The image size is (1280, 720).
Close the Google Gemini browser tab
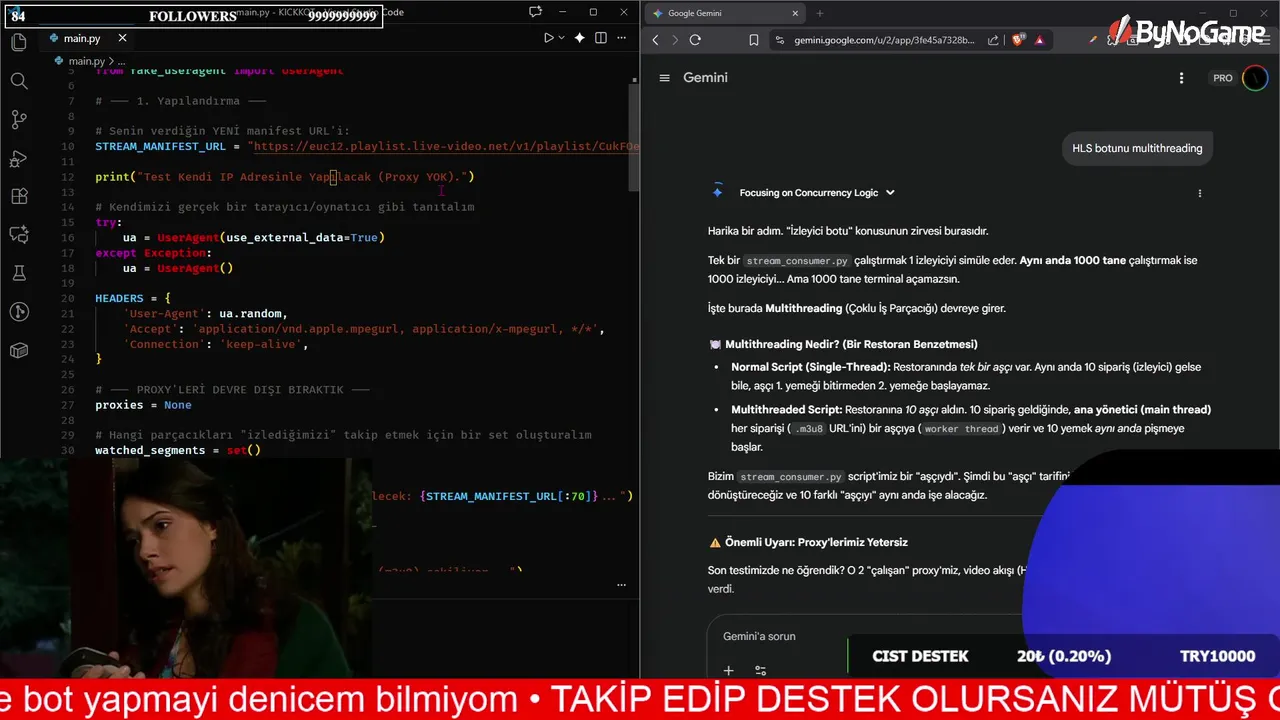[795, 13]
